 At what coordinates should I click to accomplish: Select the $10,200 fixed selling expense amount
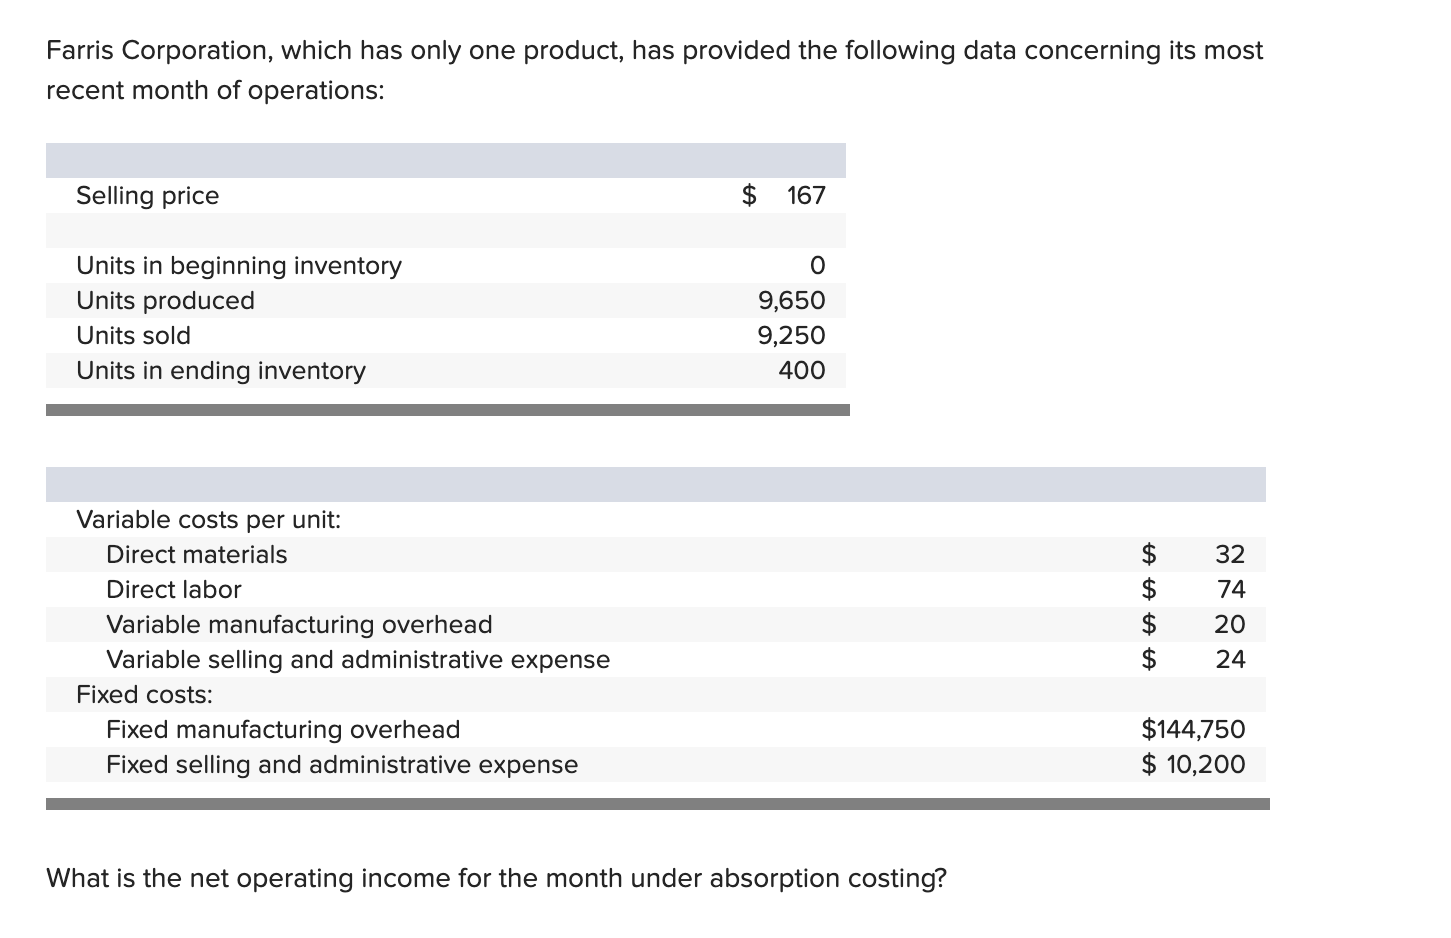(x=1193, y=765)
